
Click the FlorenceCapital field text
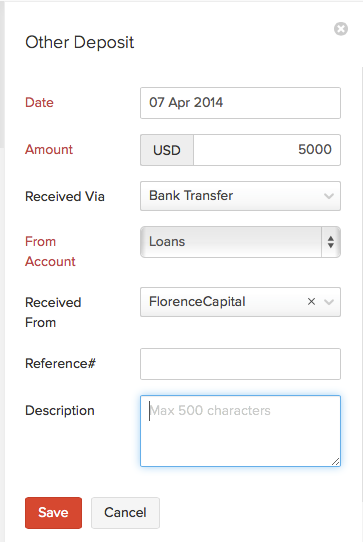click(x=197, y=302)
